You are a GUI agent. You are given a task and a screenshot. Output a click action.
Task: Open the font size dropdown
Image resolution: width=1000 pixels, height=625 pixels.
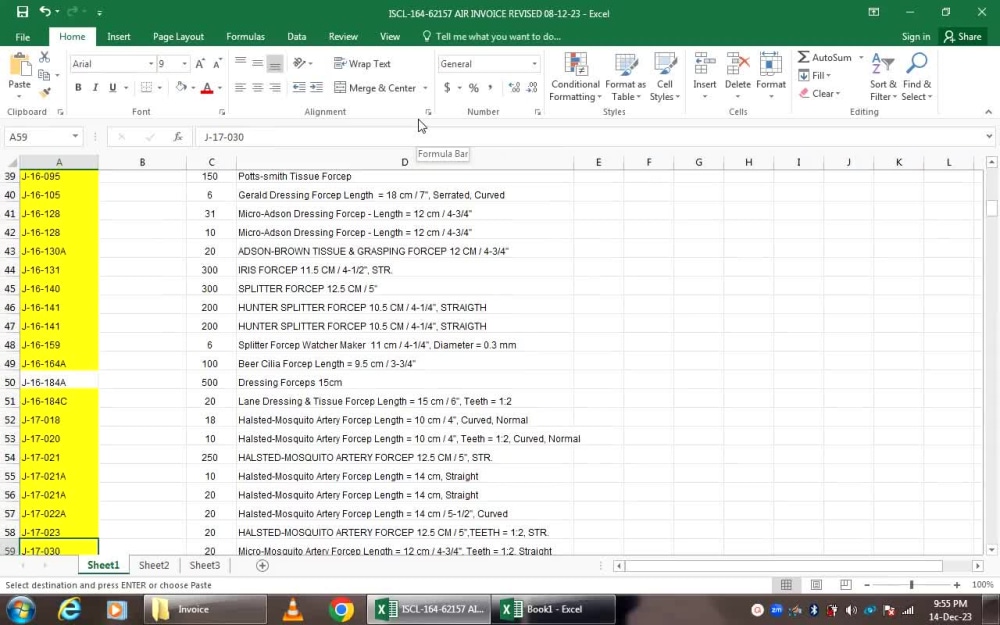tap(184, 63)
